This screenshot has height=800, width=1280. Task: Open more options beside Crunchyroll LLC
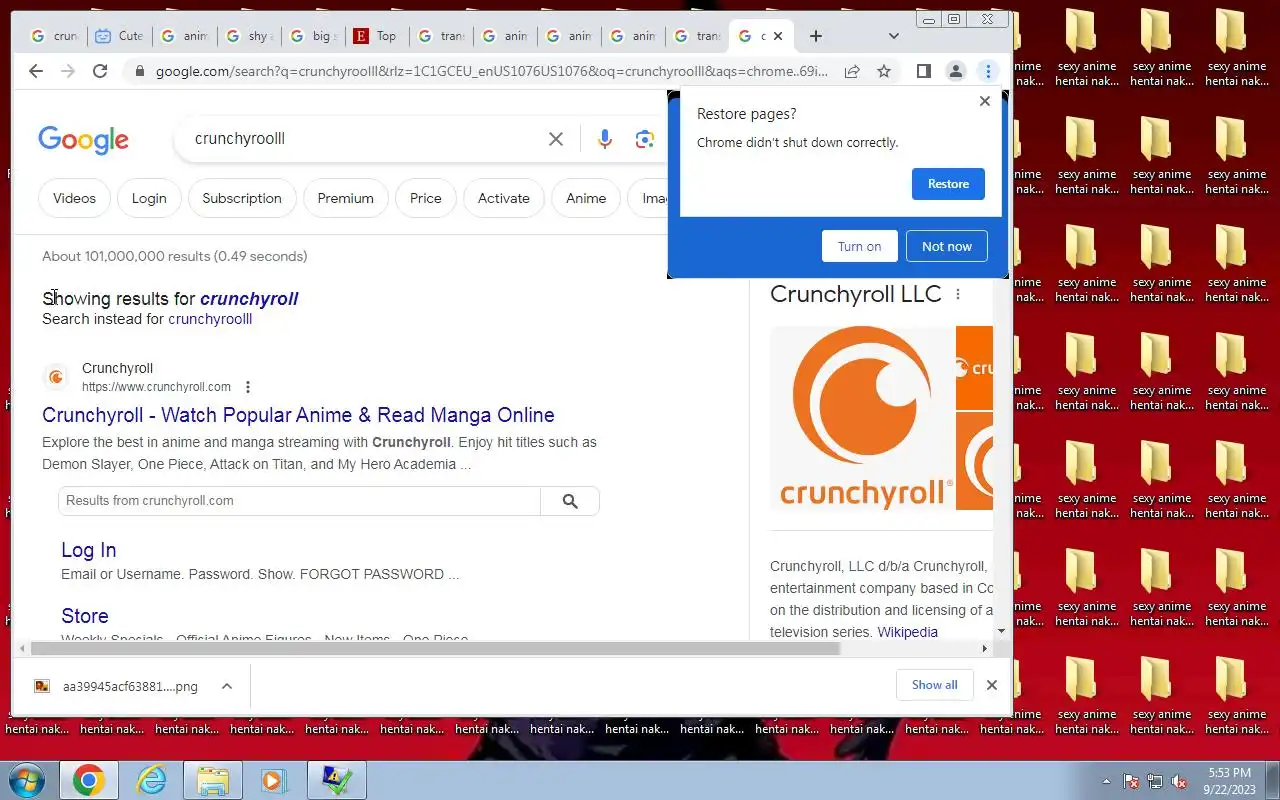(958, 294)
